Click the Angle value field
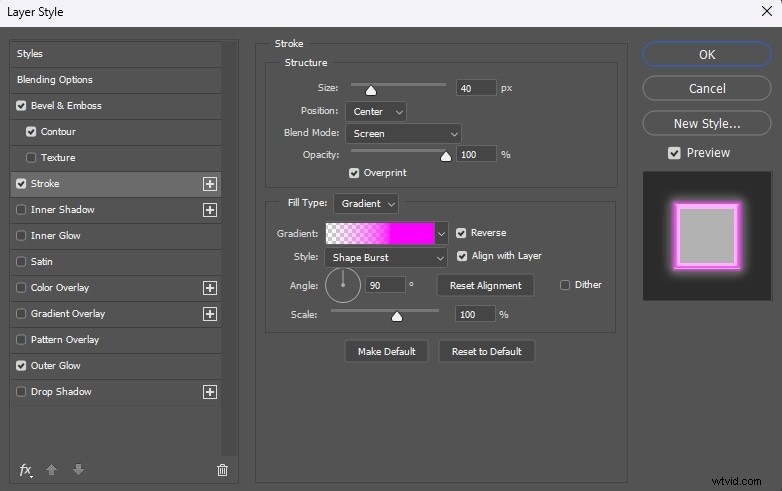 point(385,285)
